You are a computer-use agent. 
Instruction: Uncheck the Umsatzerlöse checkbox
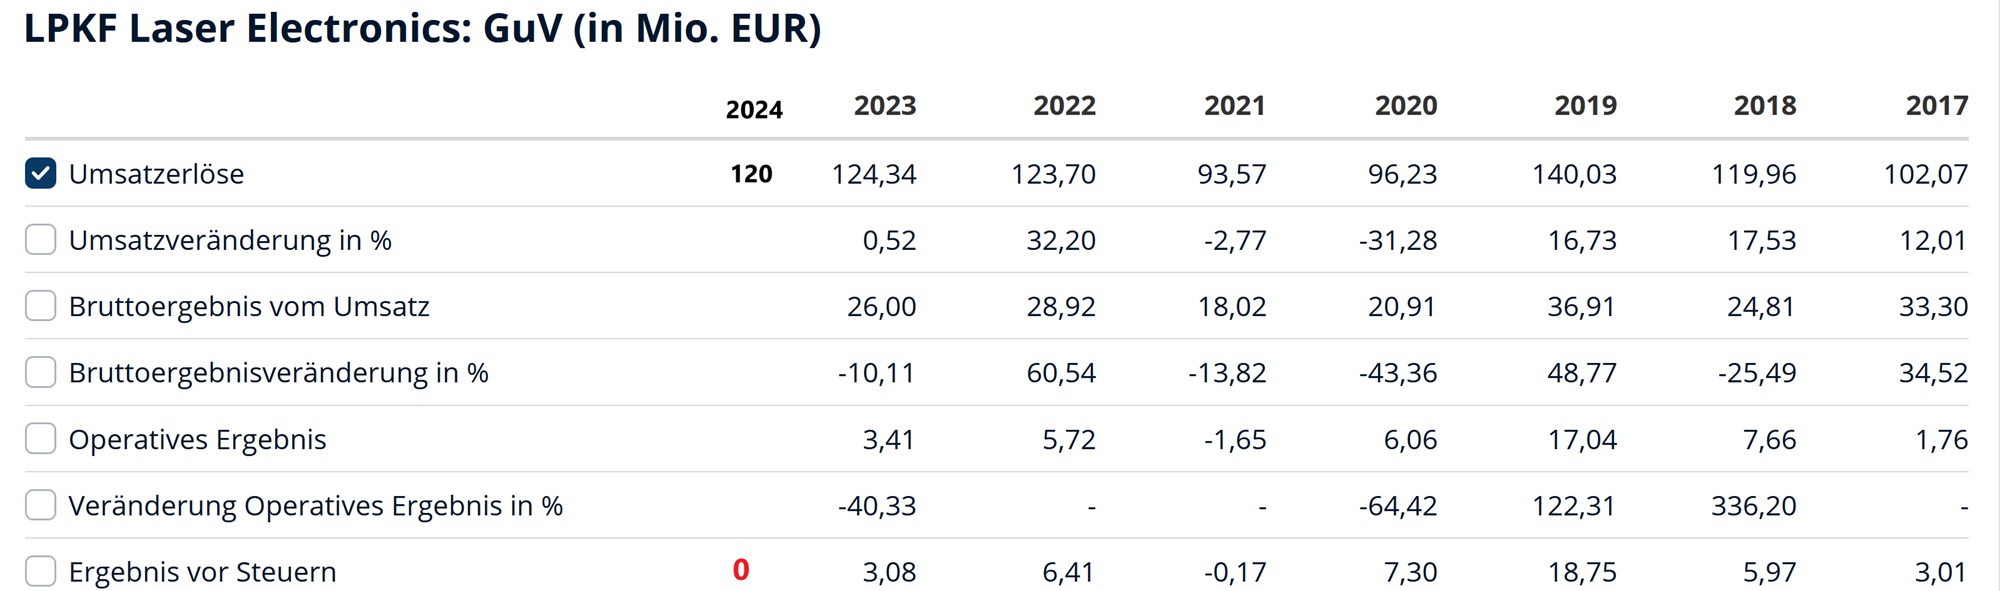41,173
